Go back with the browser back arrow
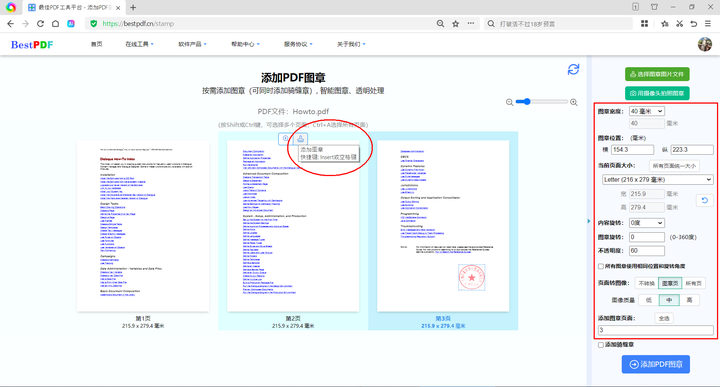This screenshot has height=387, width=720. (x=11, y=23)
